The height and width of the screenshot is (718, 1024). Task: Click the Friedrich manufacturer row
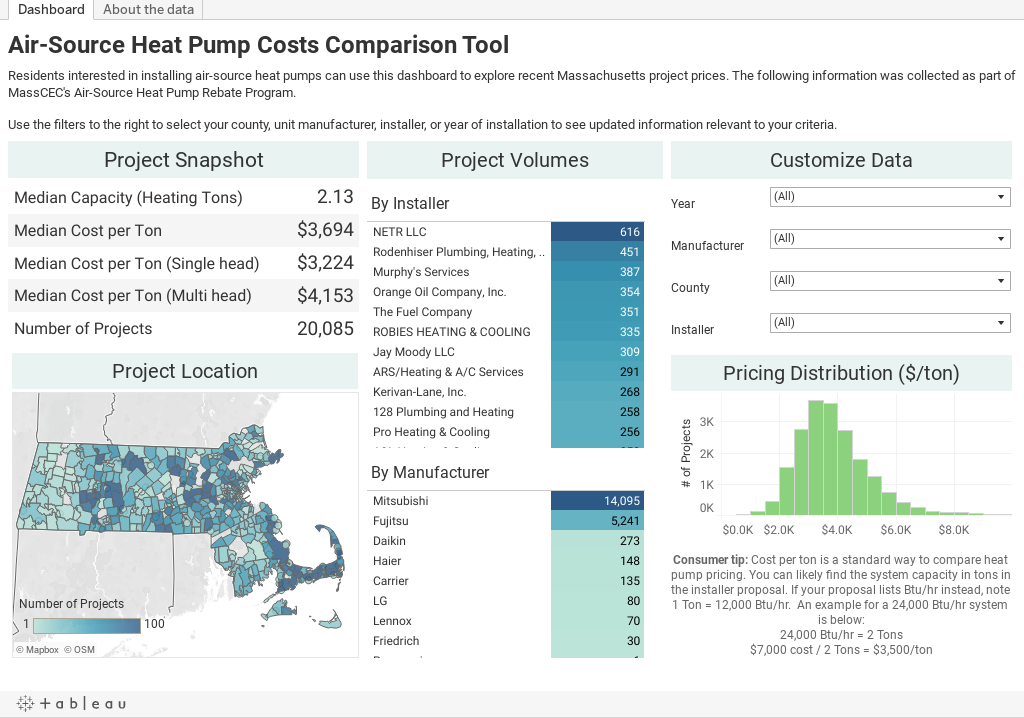coord(505,641)
